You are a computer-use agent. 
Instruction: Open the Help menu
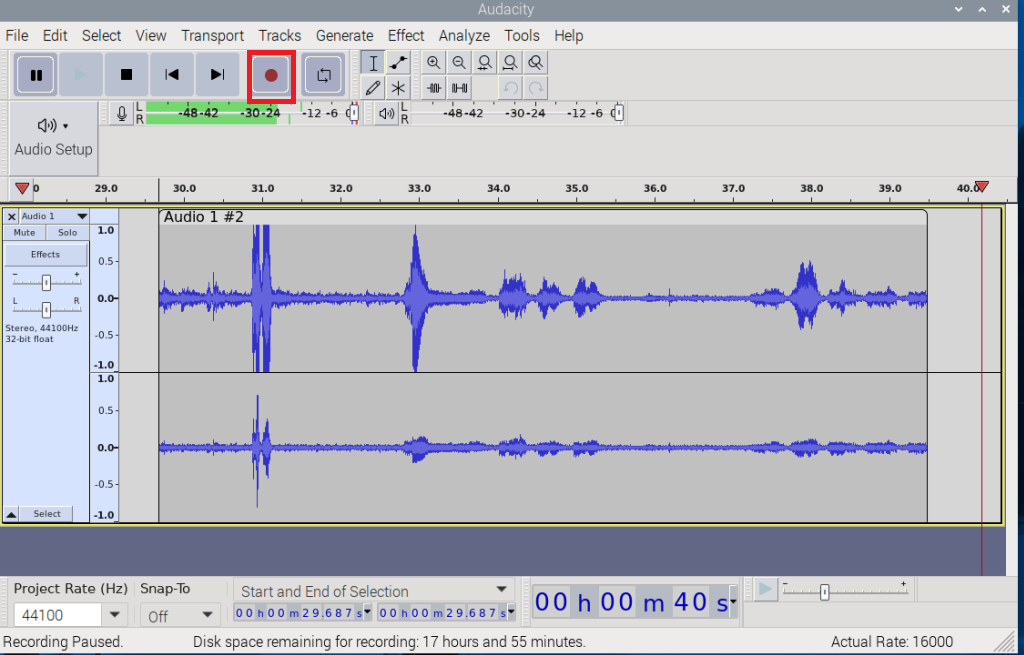point(568,36)
